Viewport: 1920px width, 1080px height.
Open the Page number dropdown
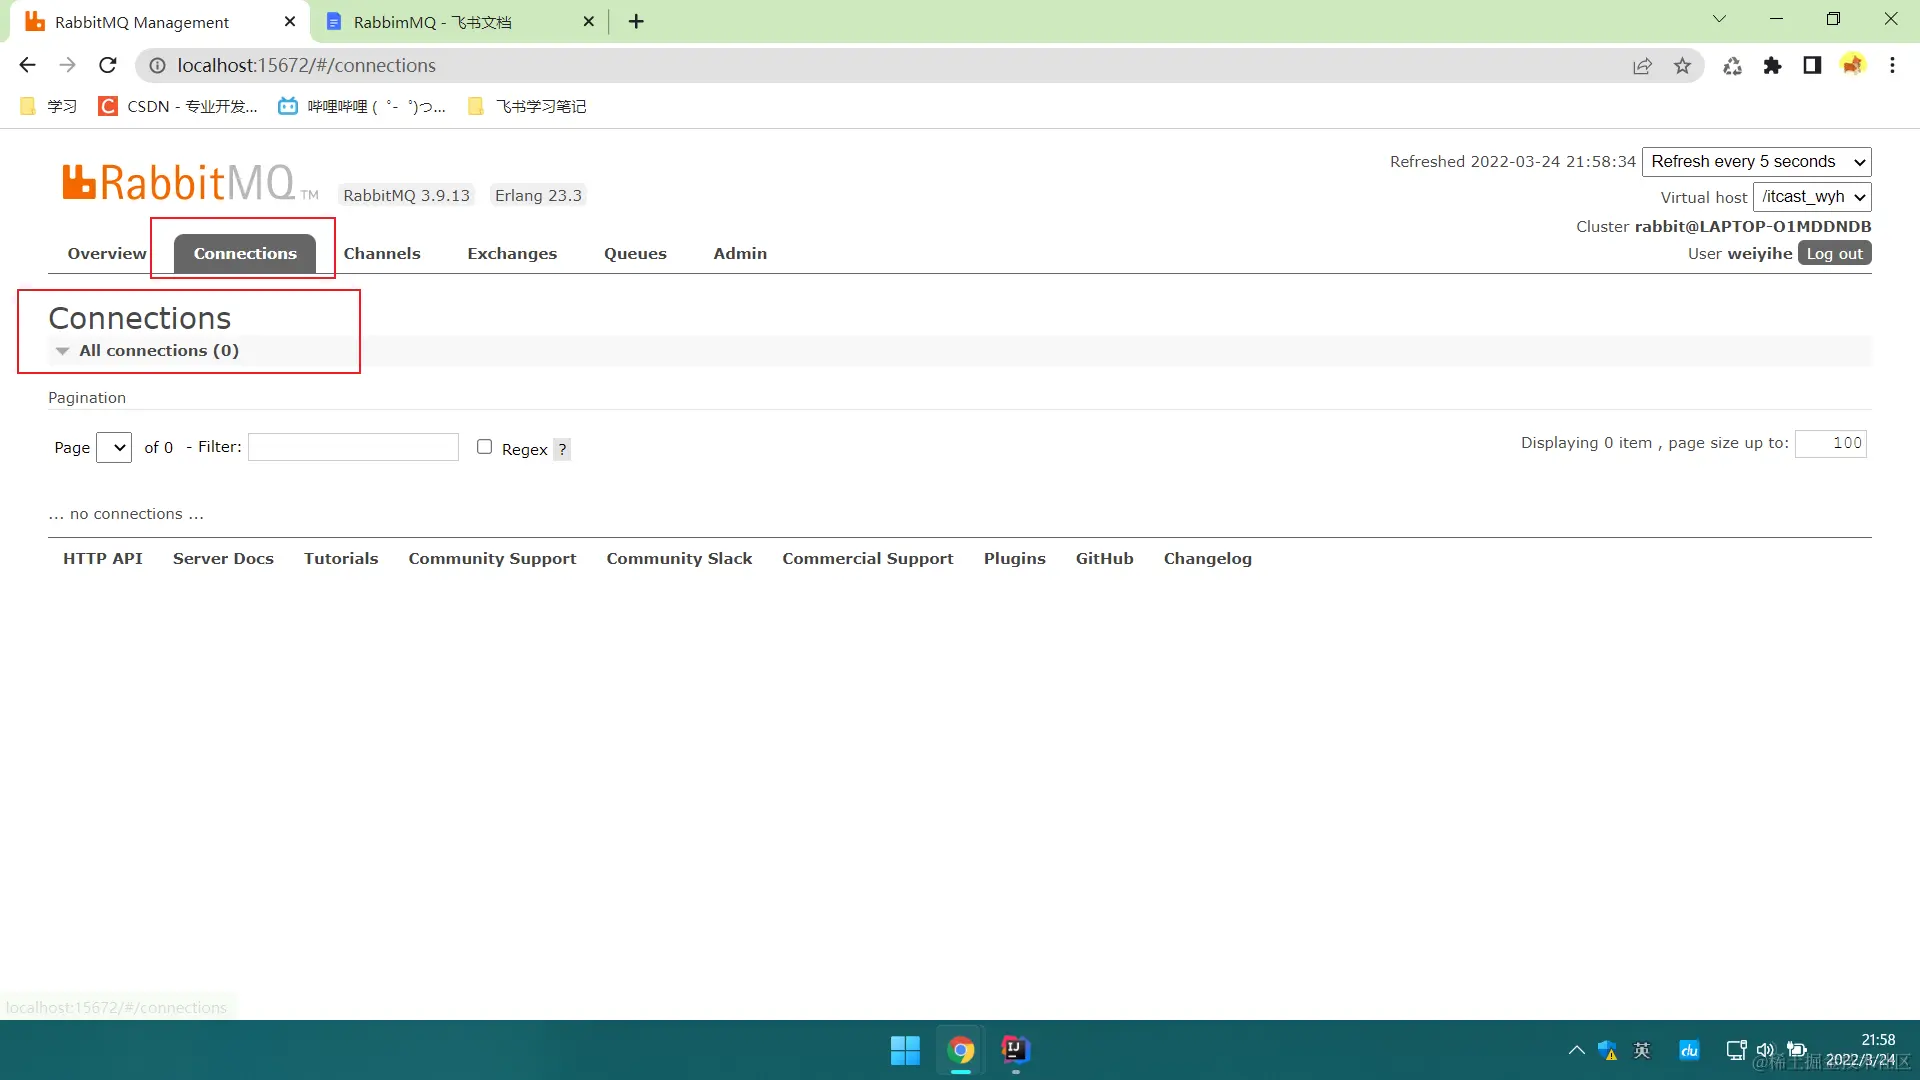click(114, 448)
